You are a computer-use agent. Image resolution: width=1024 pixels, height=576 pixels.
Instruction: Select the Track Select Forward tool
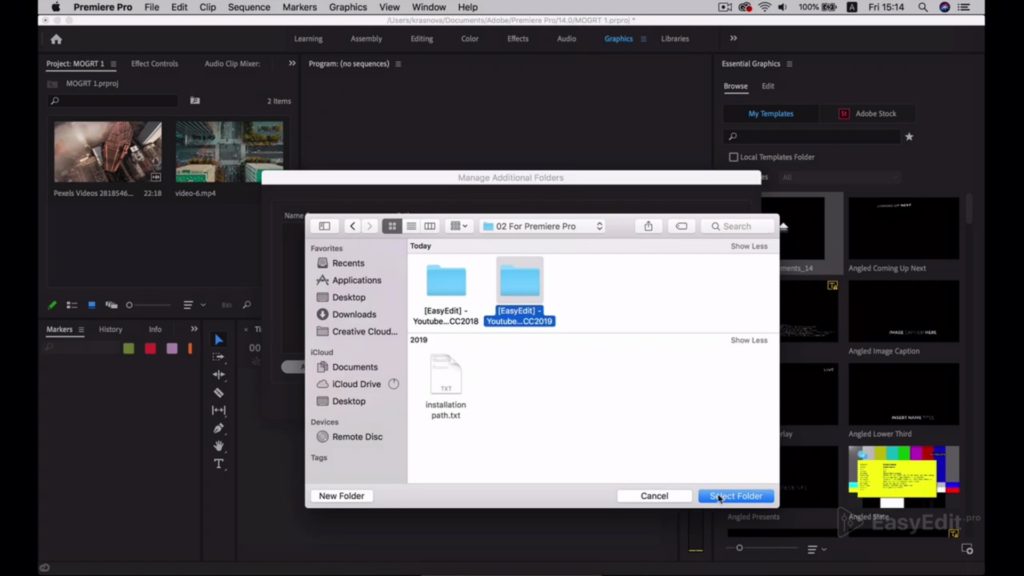pyautogui.click(x=219, y=357)
